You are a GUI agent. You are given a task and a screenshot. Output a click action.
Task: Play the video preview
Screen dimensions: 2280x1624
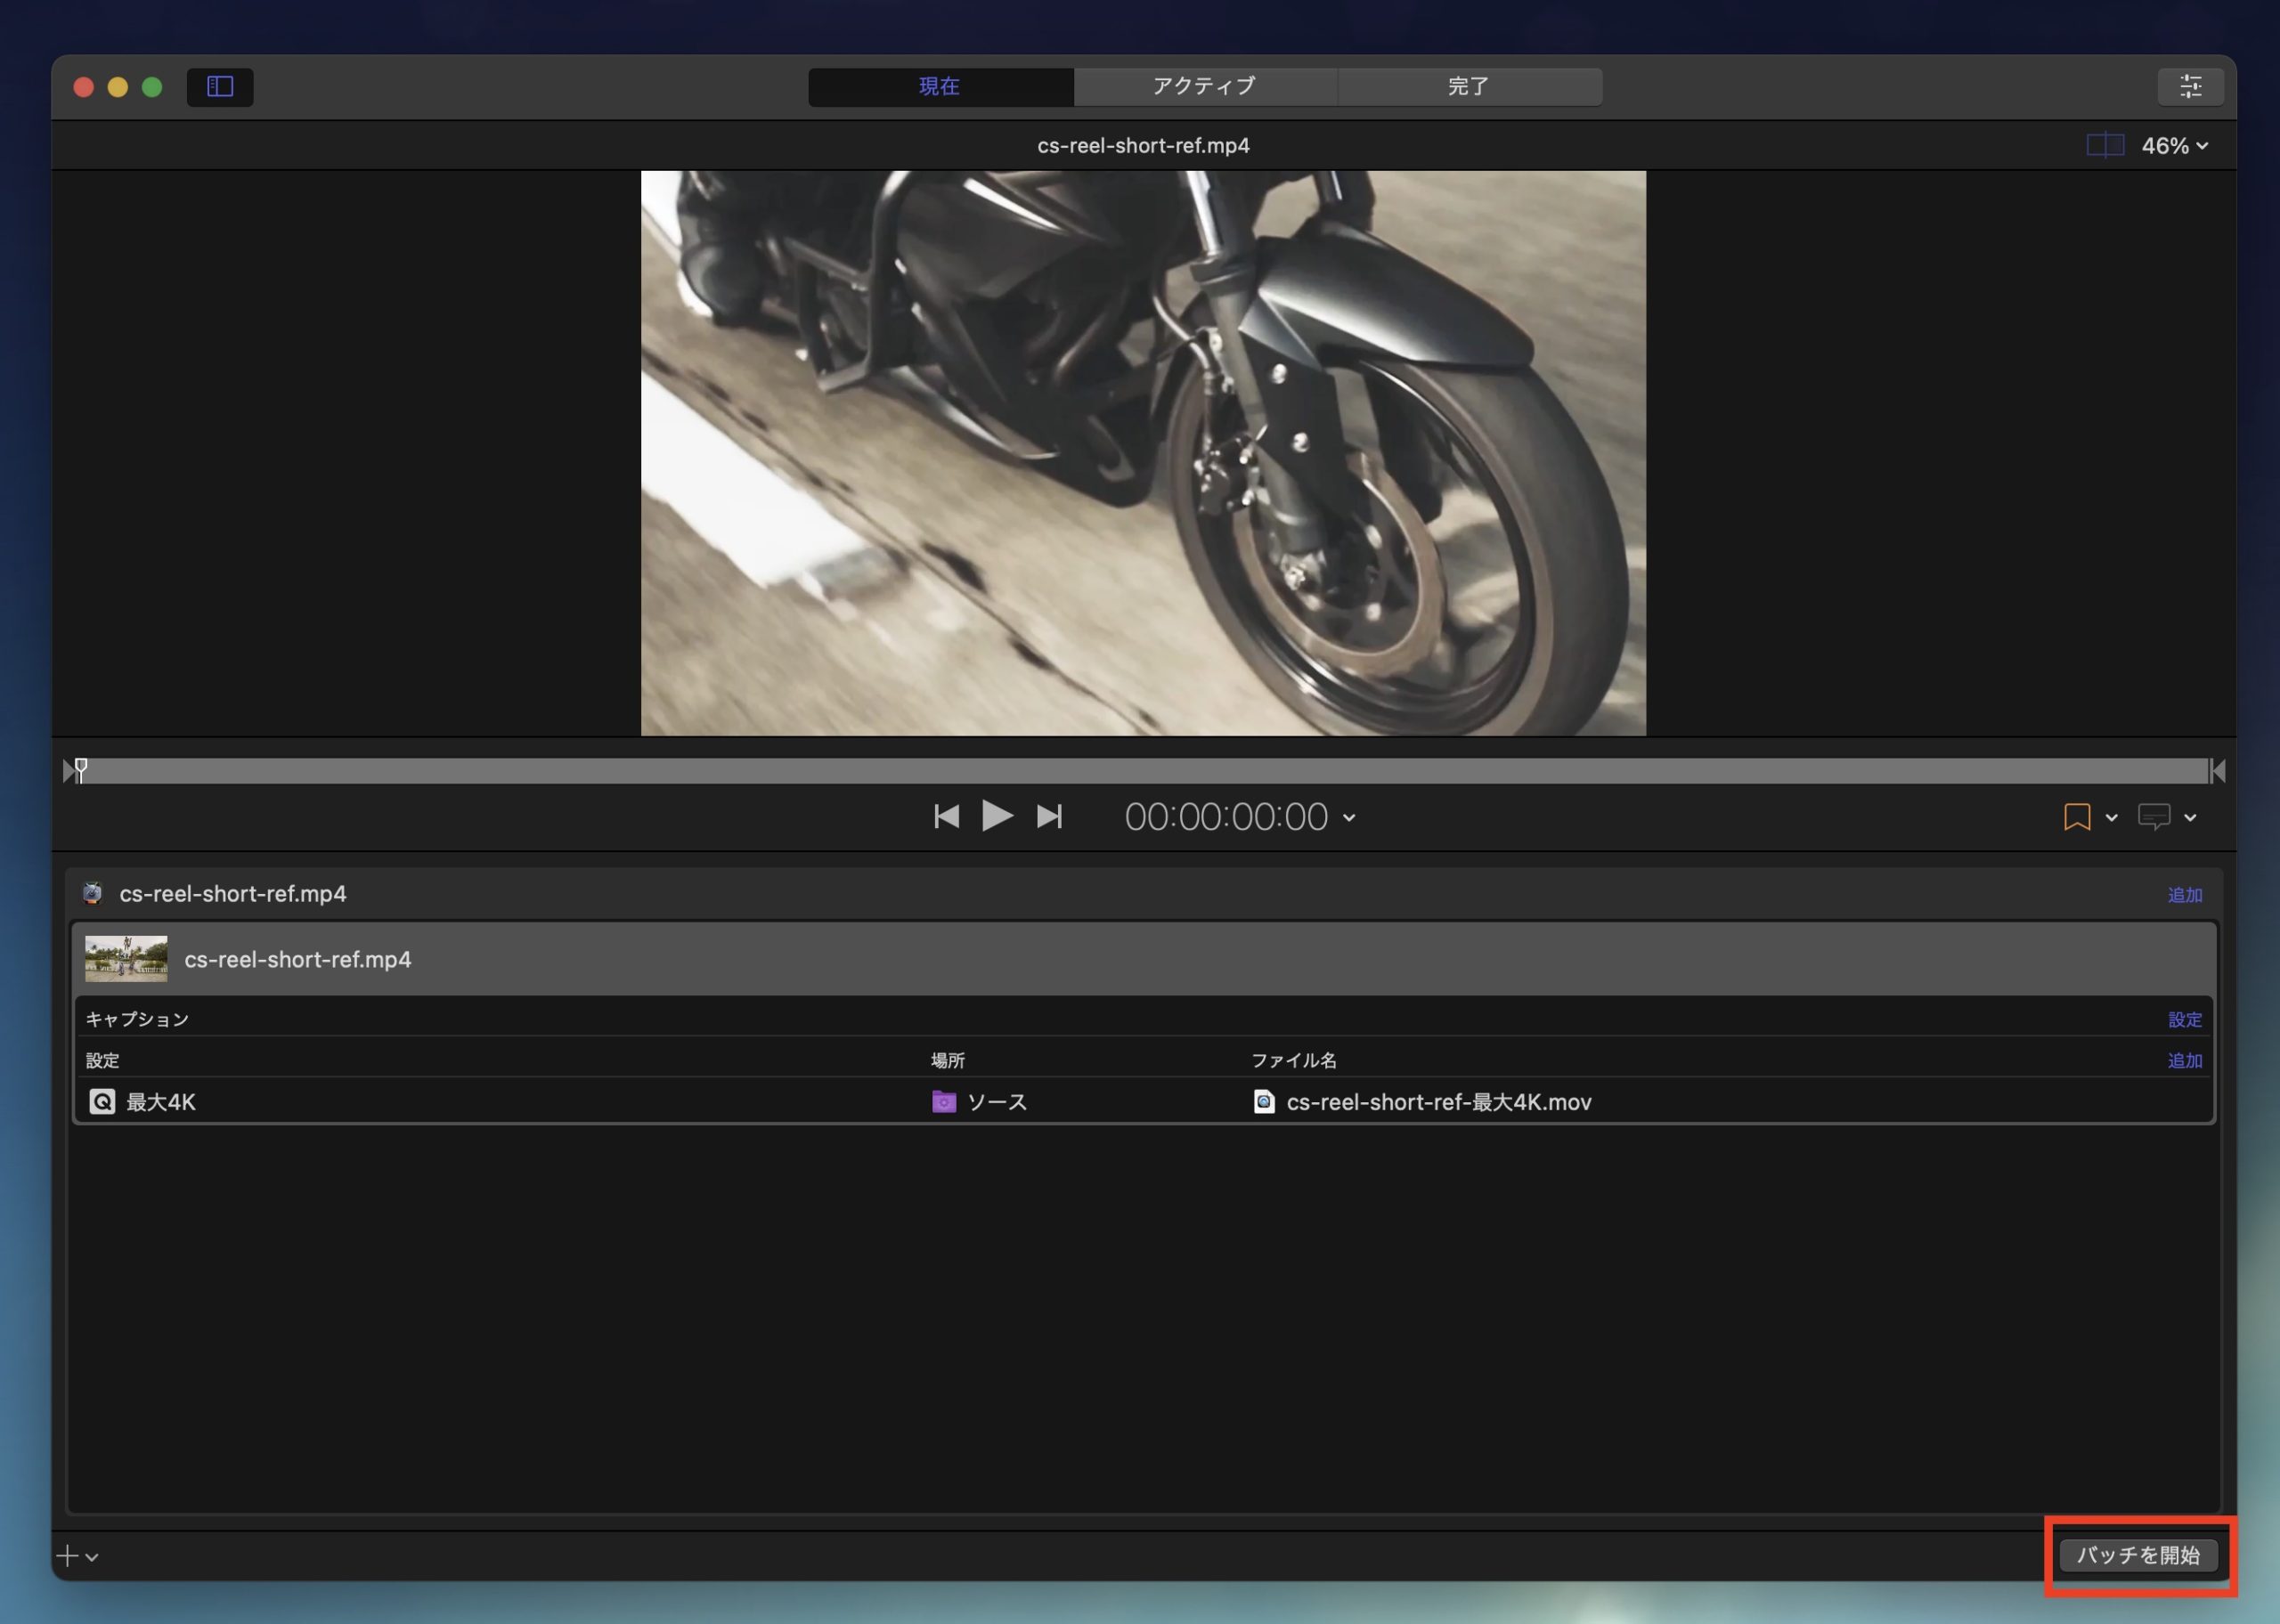(x=997, y=816)
